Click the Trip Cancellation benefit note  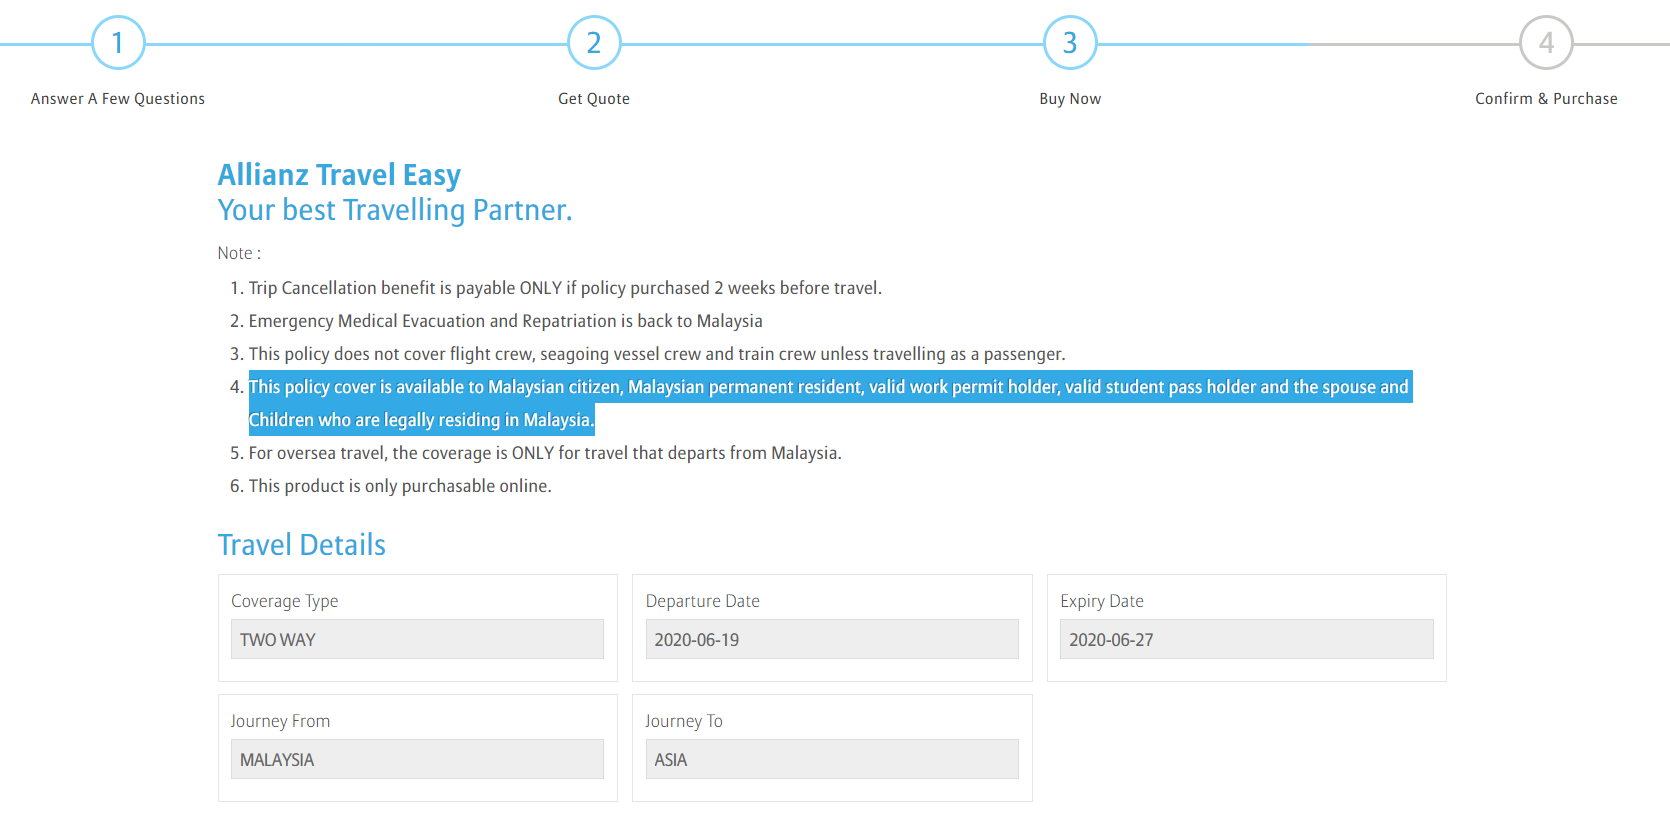click(x=565, y=288)
